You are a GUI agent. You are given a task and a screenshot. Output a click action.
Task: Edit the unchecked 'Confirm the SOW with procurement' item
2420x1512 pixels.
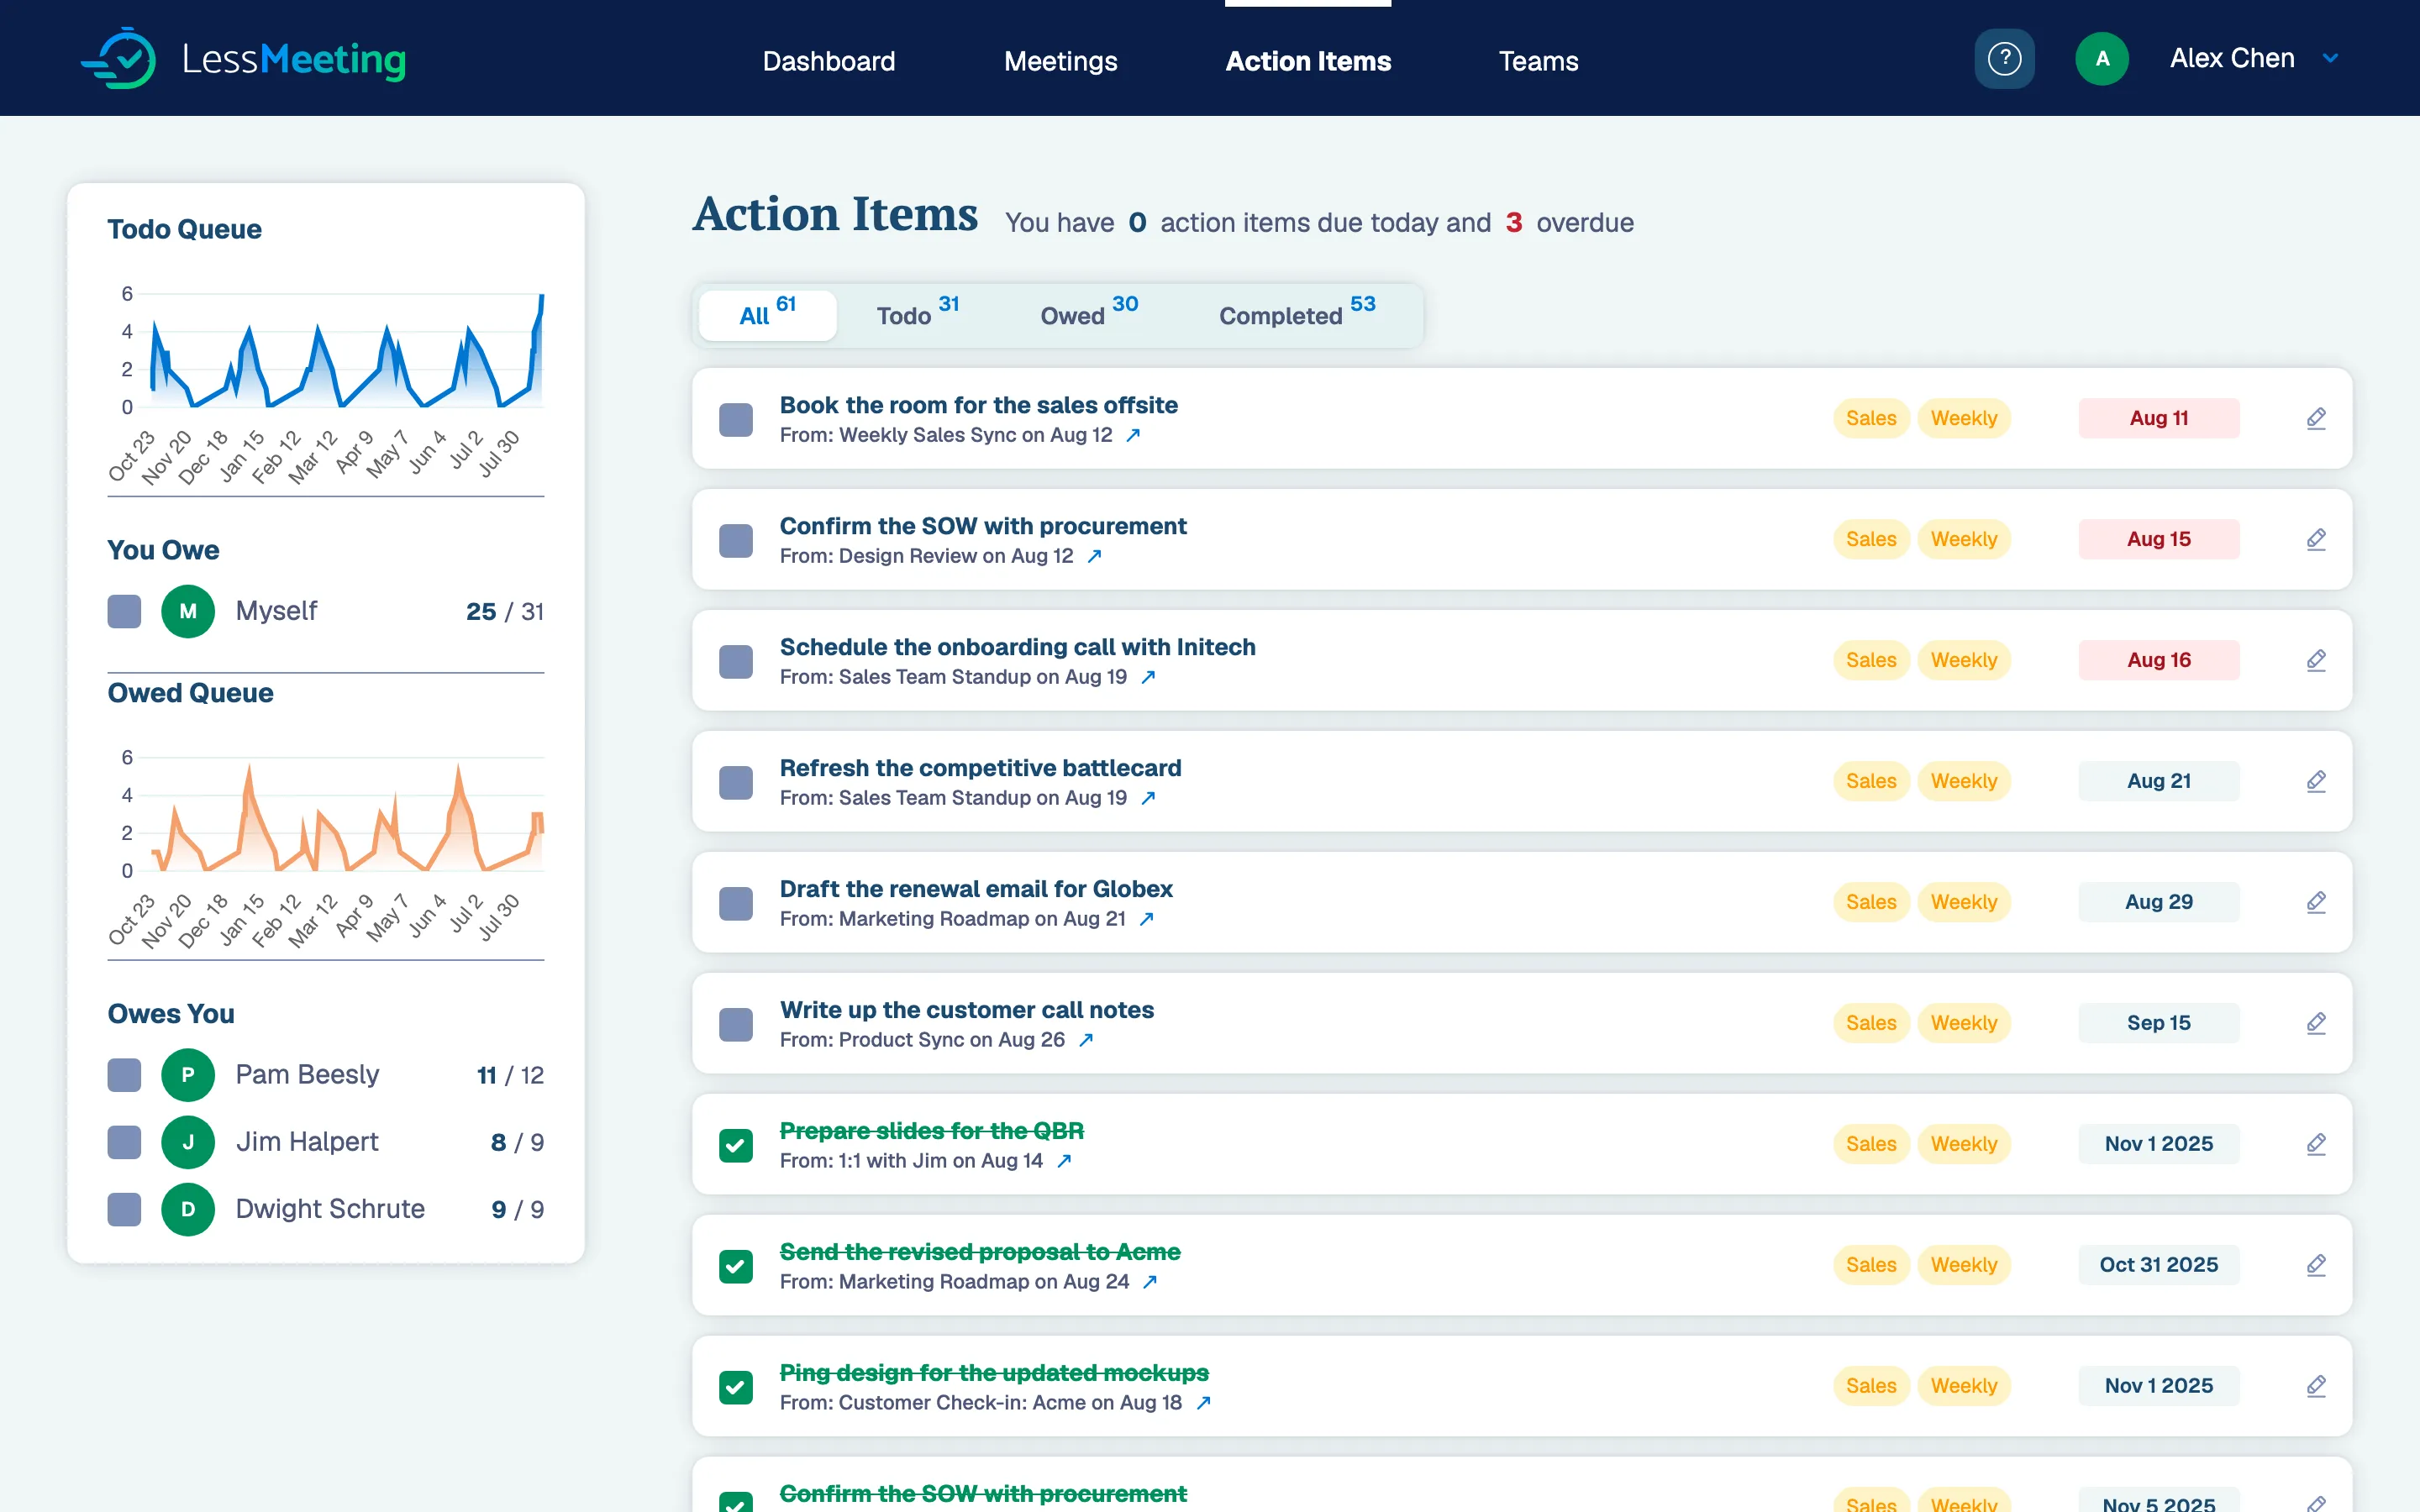click(2316, 539)
